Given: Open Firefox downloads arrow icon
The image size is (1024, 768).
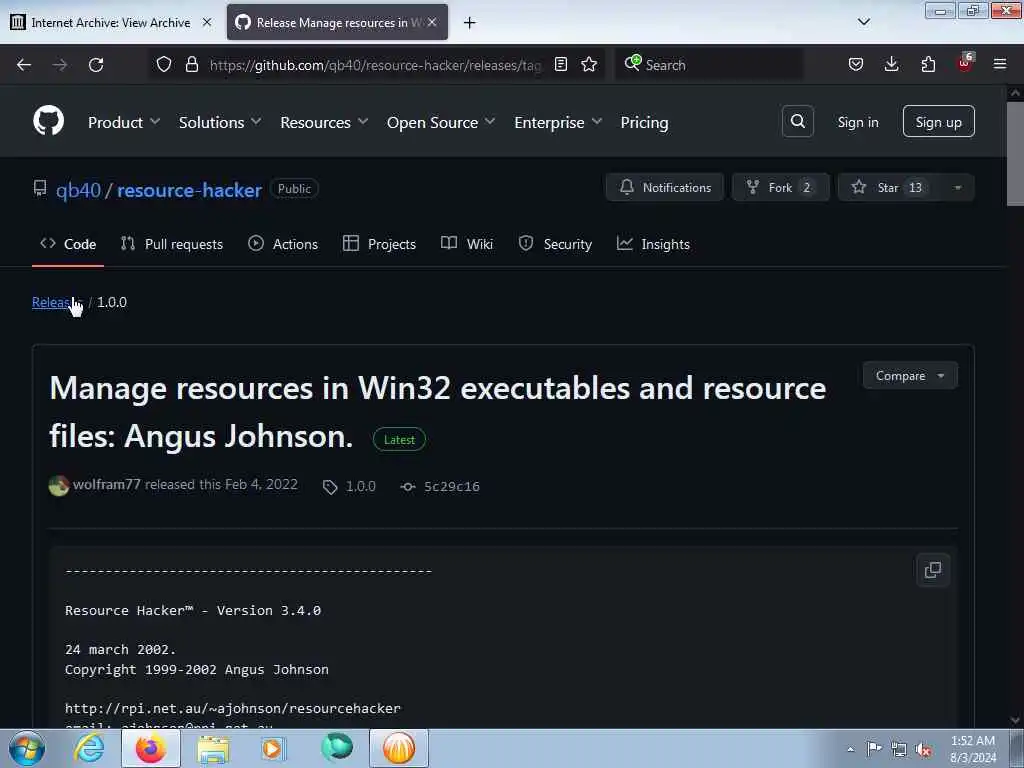Looking at the screenshot, I should [891, 64].
